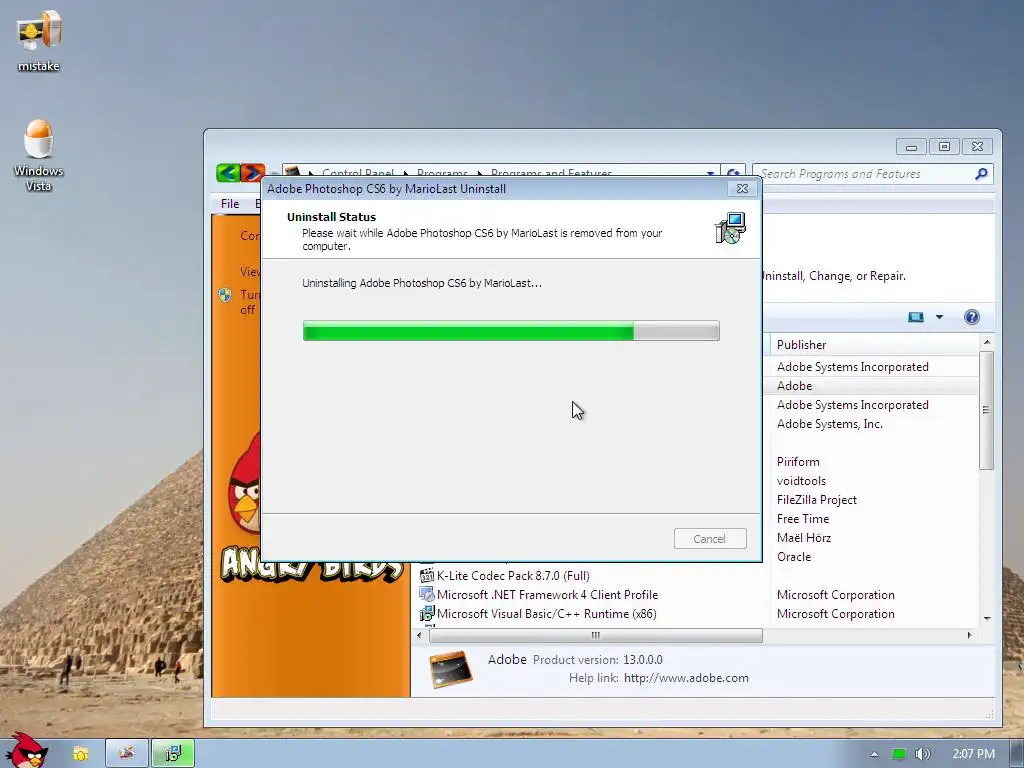Switch to the Control Panel taskbar button
The image size is (1024, 768).
127,754
